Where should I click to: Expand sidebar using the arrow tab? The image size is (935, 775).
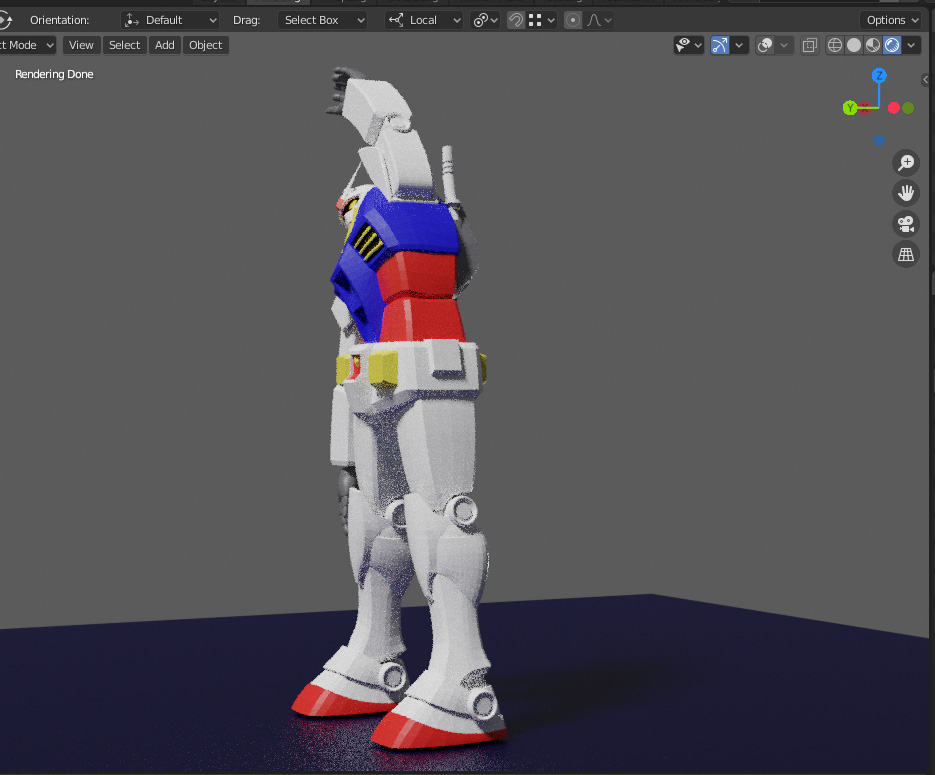point(926,80)
